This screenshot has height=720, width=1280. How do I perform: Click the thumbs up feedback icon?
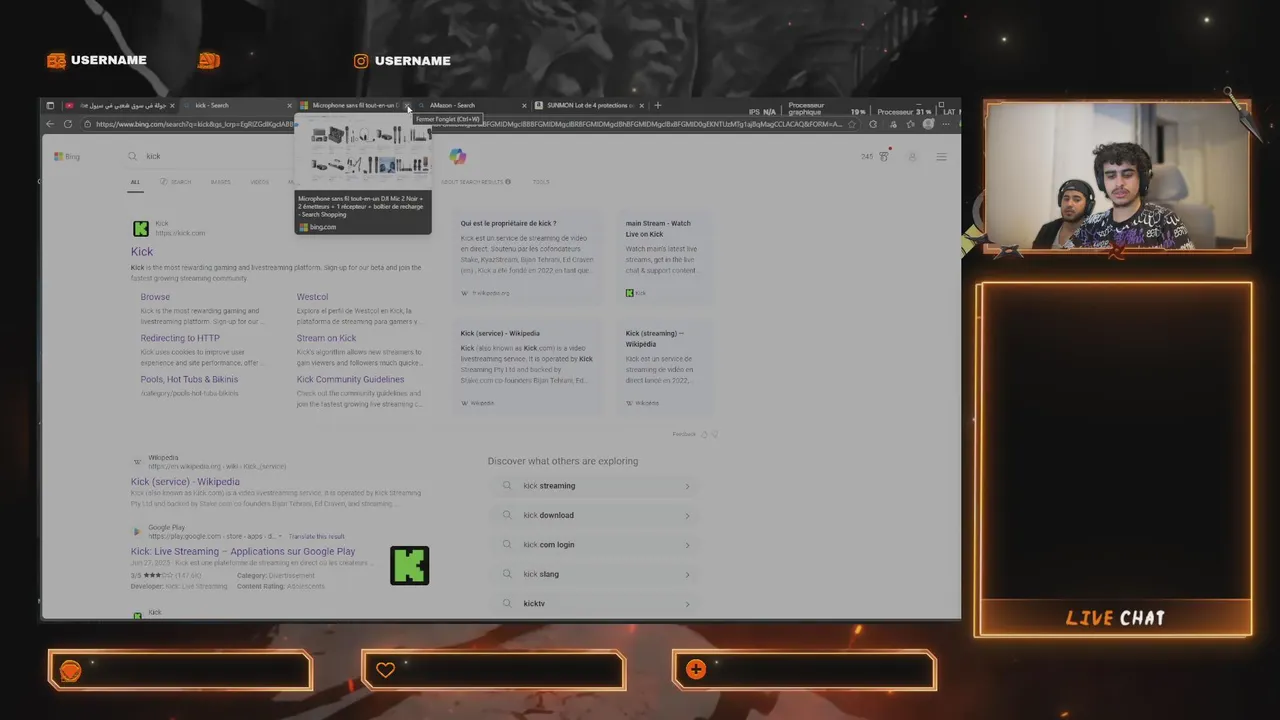pyautogui.click(x=704, y=434)
